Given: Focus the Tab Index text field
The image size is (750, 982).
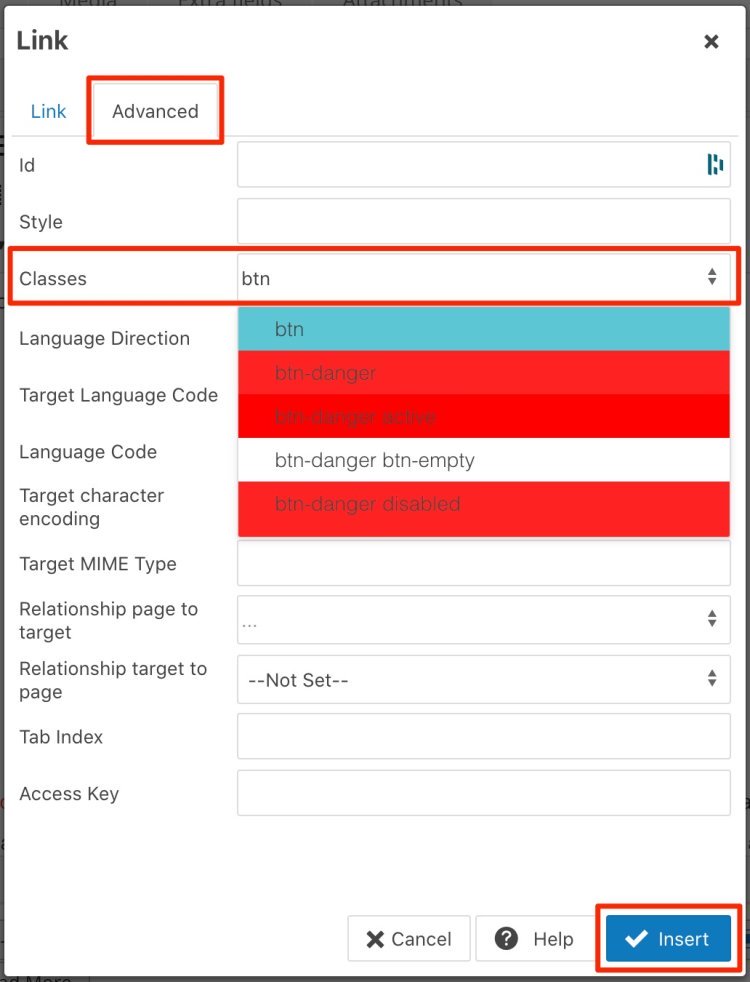Looking at the screenshot, I should coord(484,737).
